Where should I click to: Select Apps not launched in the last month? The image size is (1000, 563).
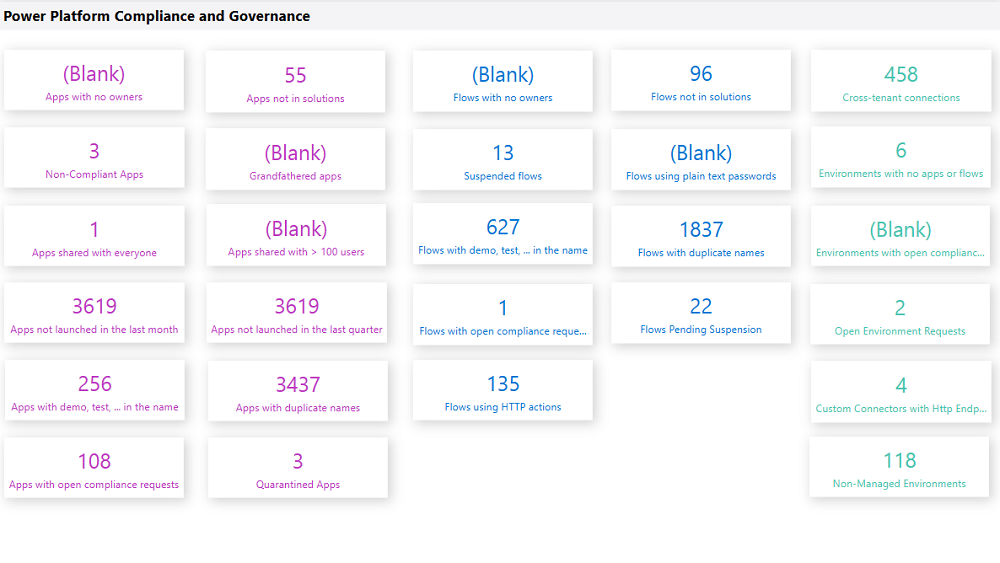pos(94,312)
